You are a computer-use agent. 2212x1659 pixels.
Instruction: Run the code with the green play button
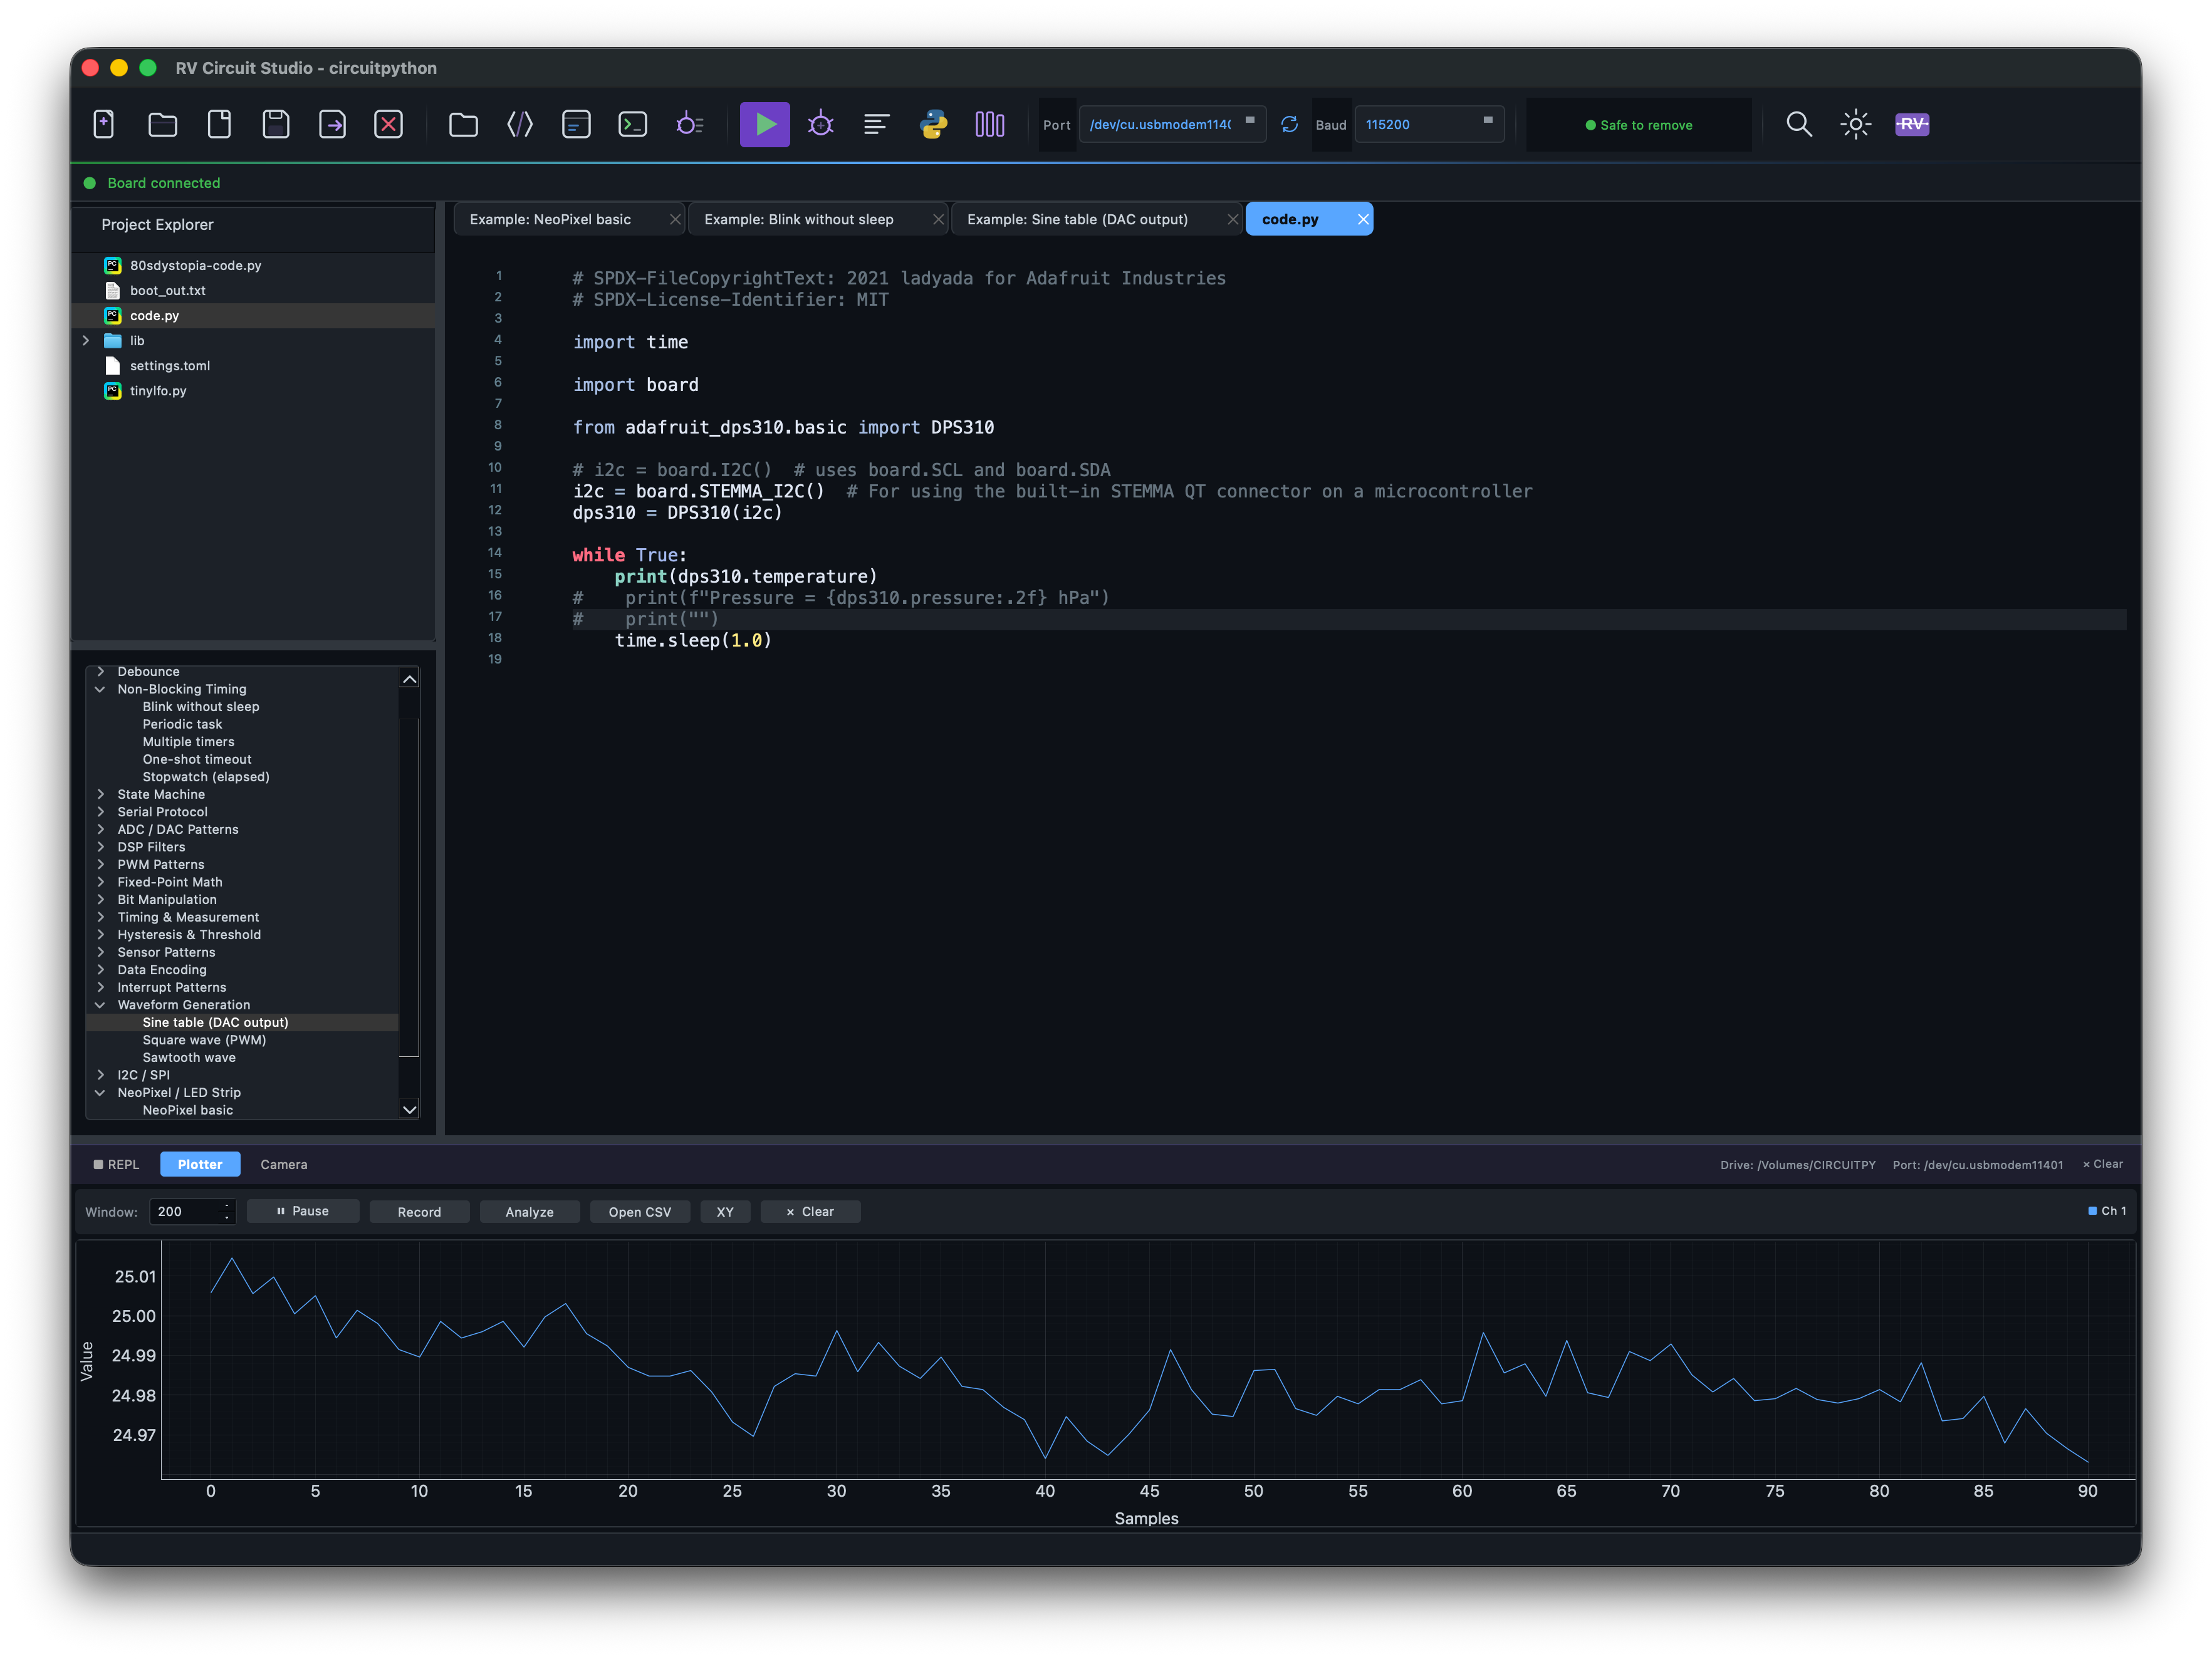point(765,125)
